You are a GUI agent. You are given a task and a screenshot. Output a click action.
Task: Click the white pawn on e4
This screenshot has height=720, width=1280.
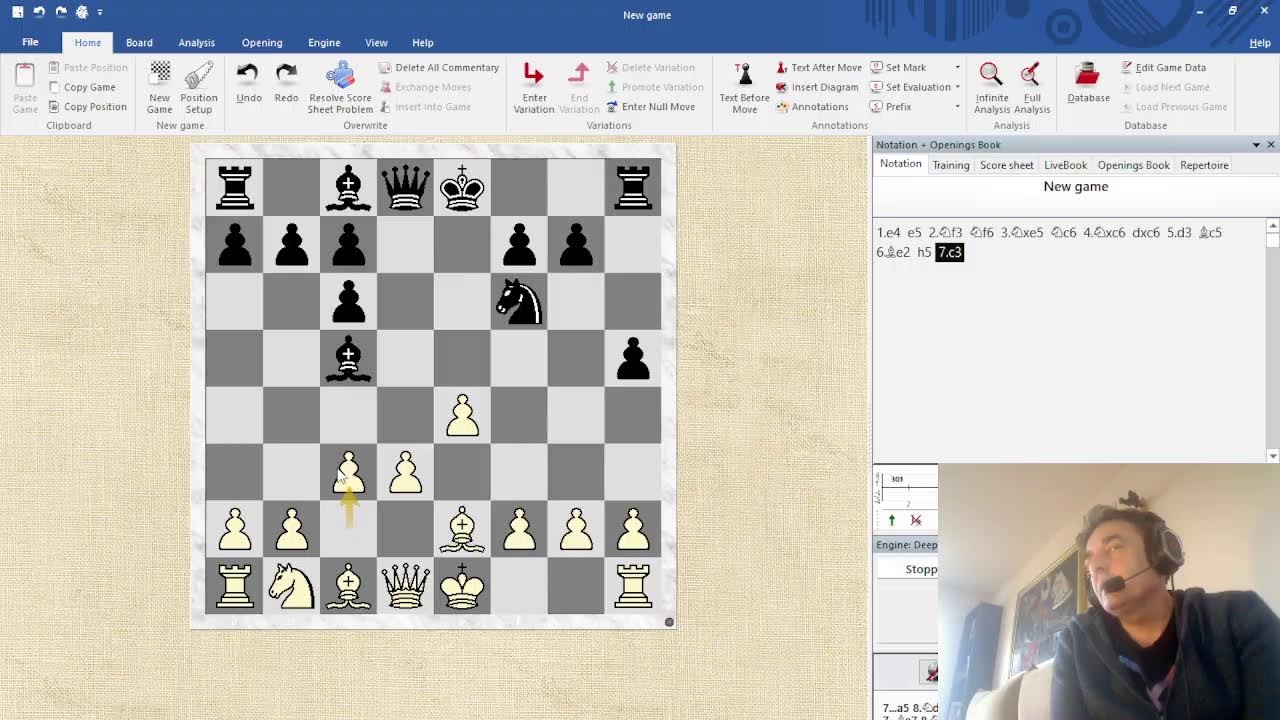point(462,415)
